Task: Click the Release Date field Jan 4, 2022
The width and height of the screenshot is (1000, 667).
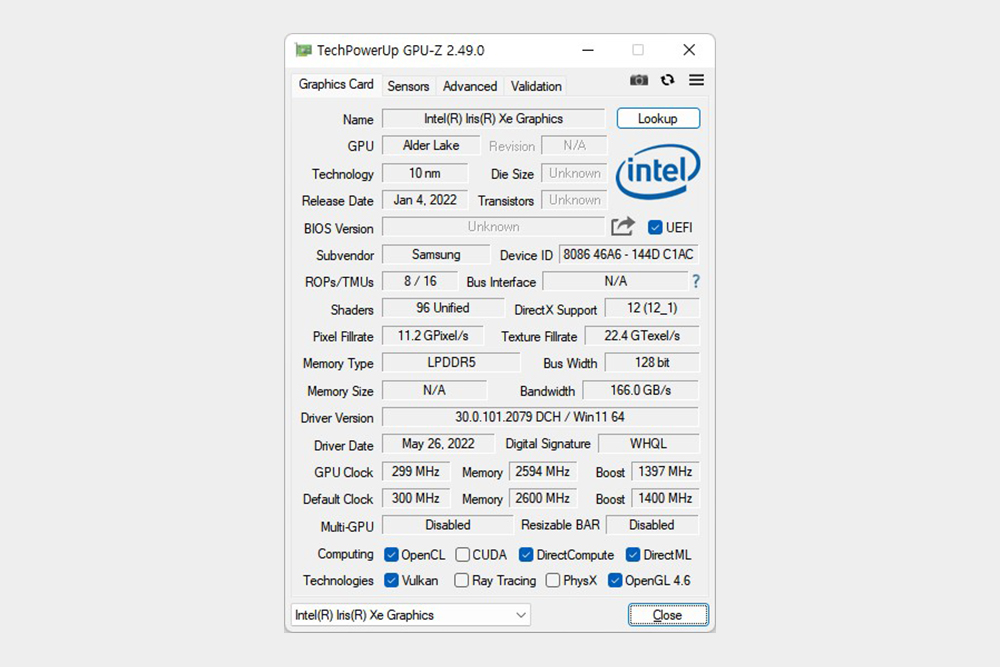Action: [x=425, y=200]
